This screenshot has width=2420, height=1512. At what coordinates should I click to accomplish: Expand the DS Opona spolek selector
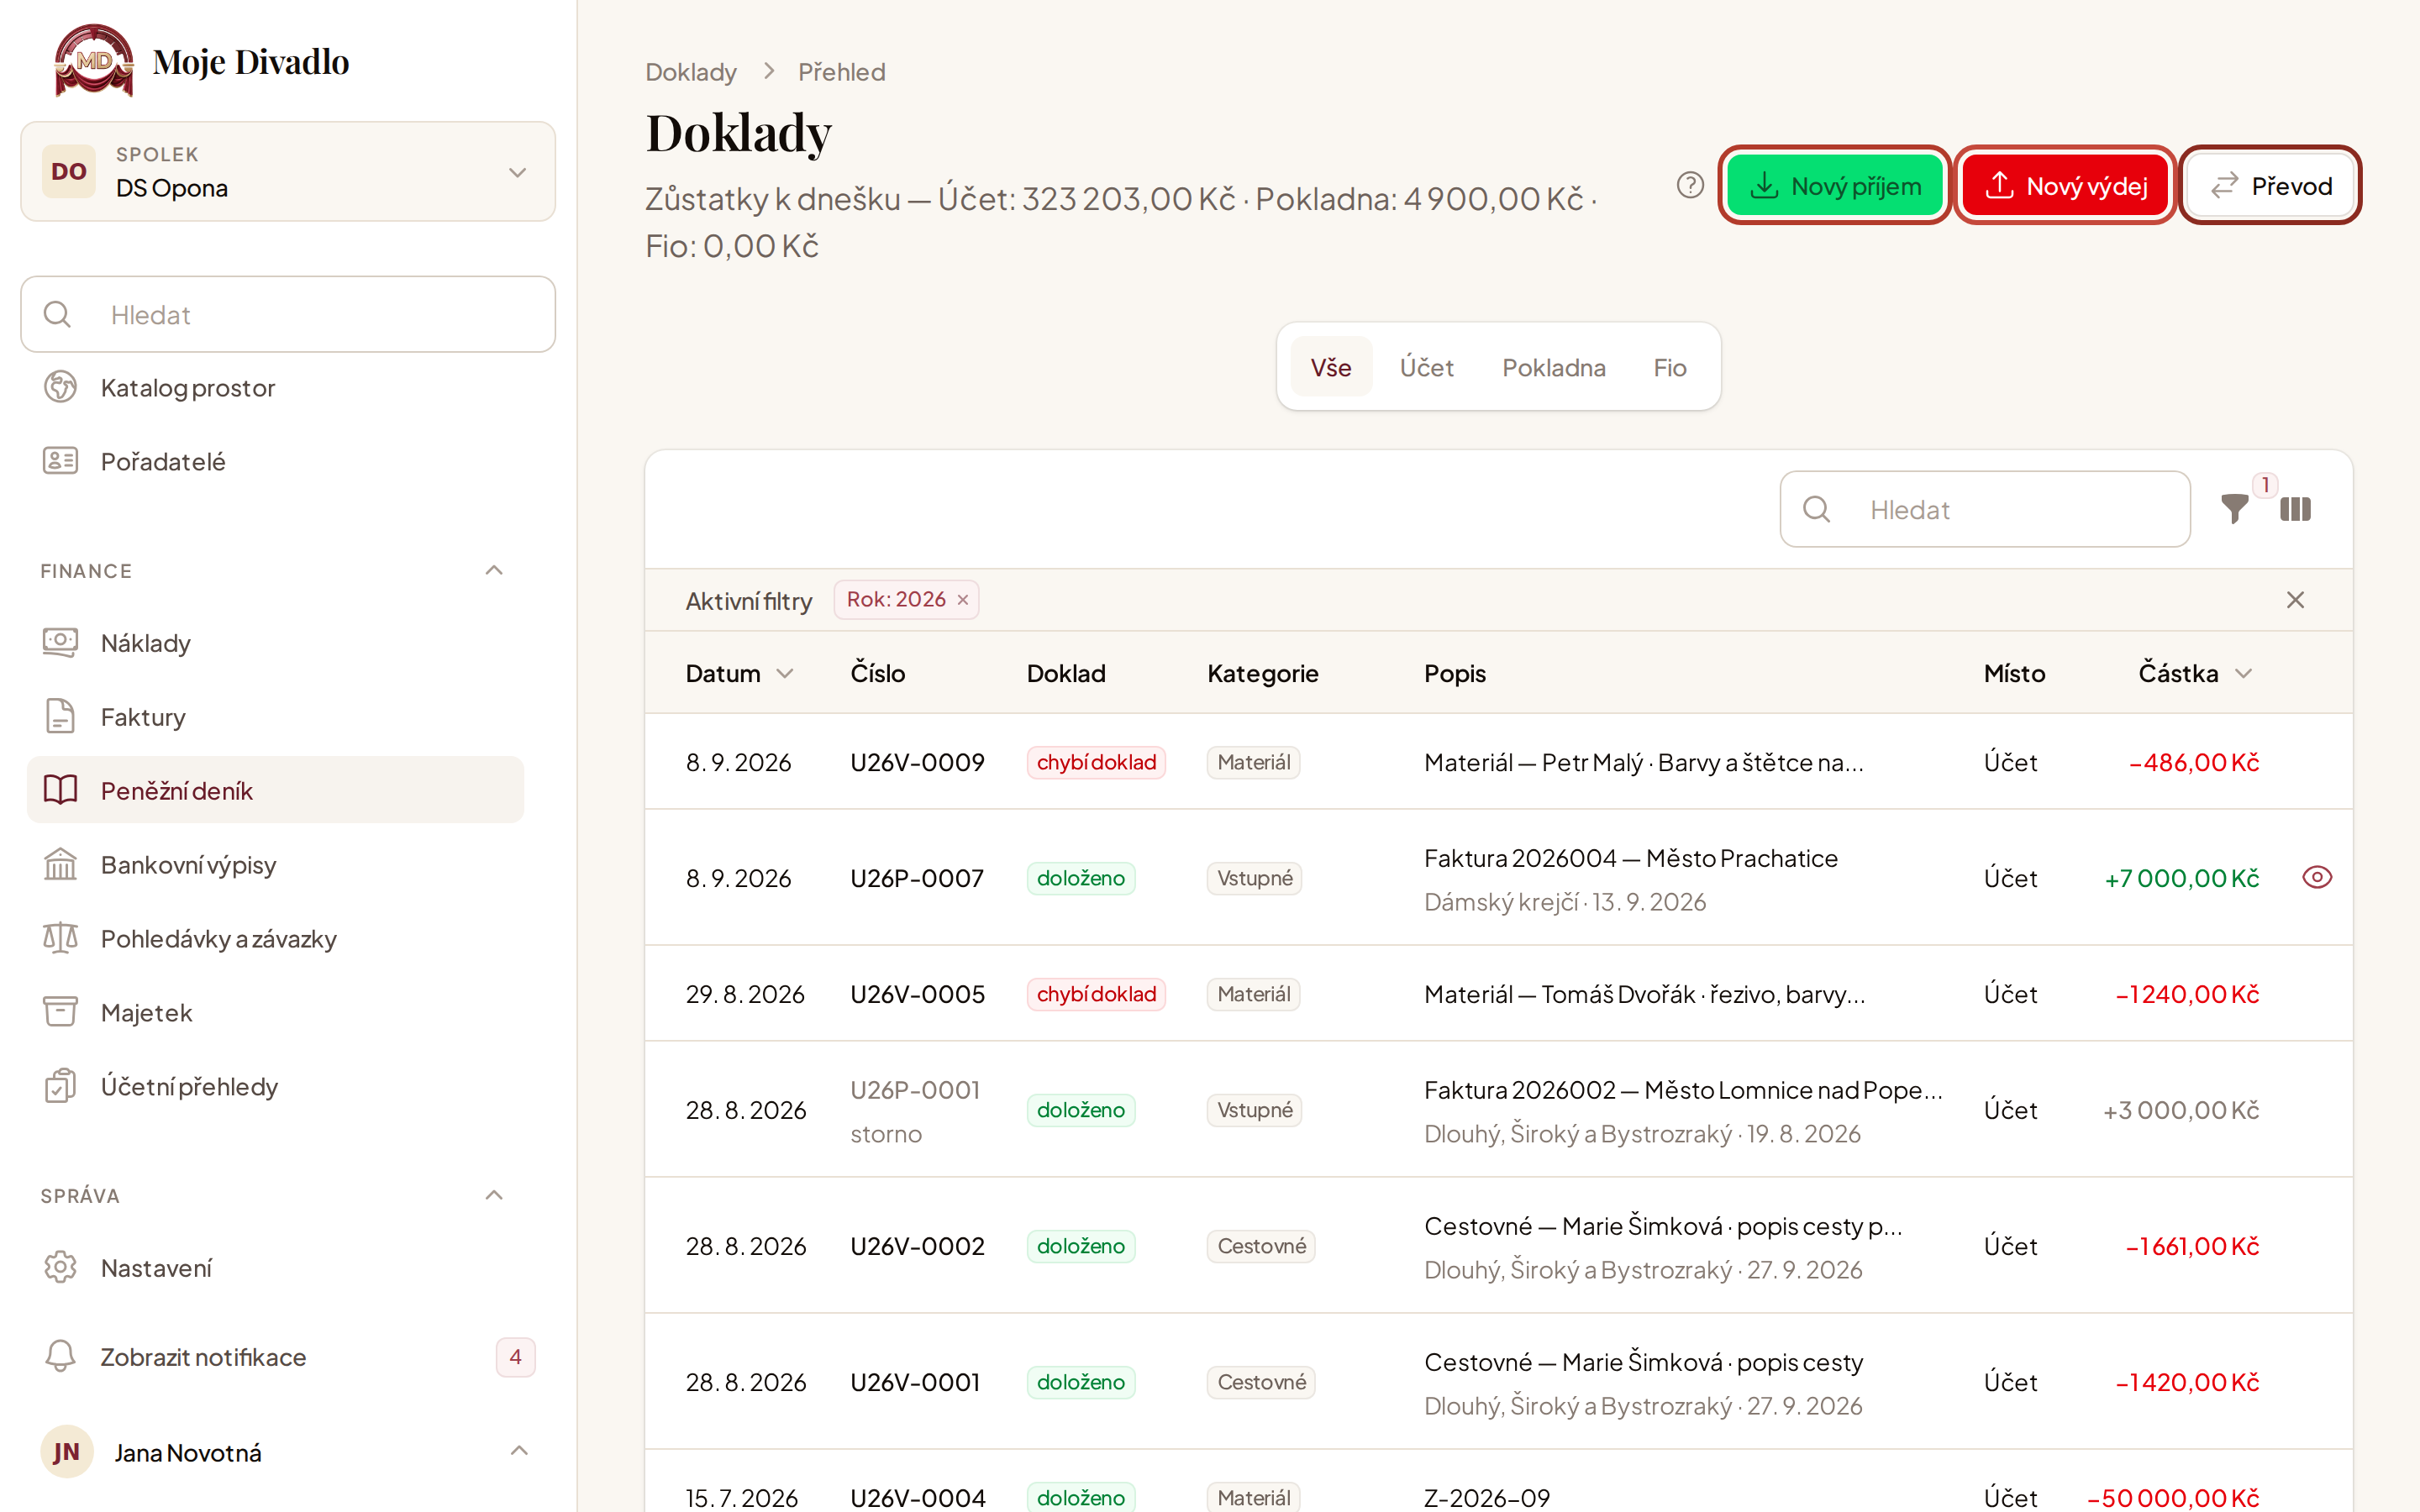point(288,172)
